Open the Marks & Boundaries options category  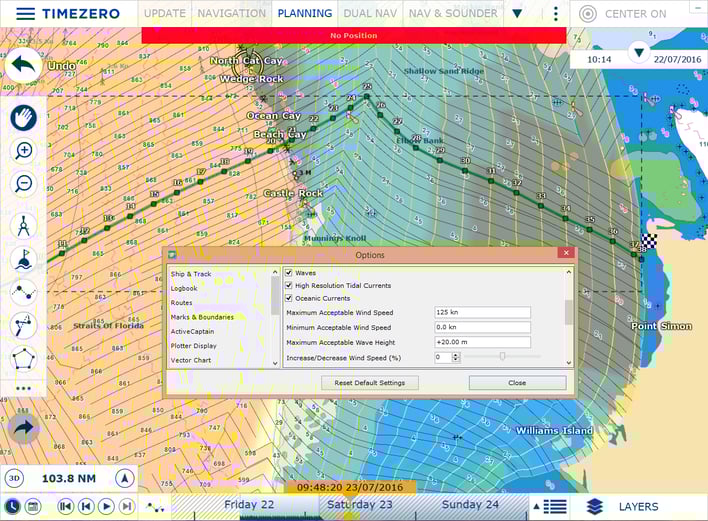202,317
